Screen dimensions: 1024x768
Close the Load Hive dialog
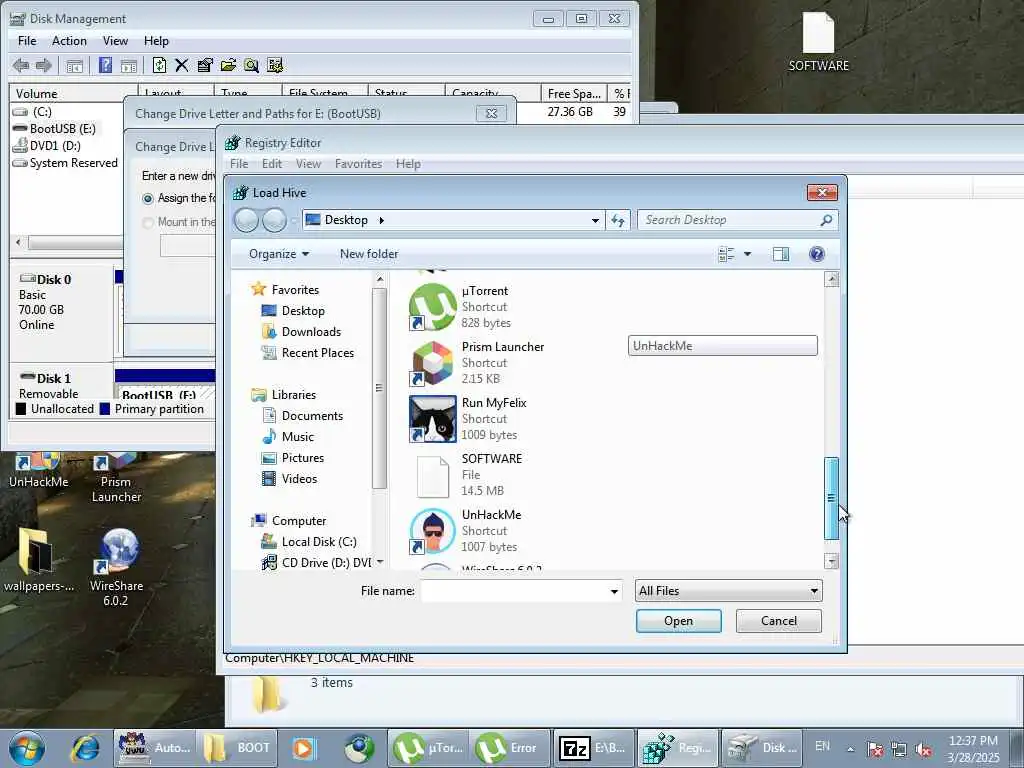[x=822, y=192]
